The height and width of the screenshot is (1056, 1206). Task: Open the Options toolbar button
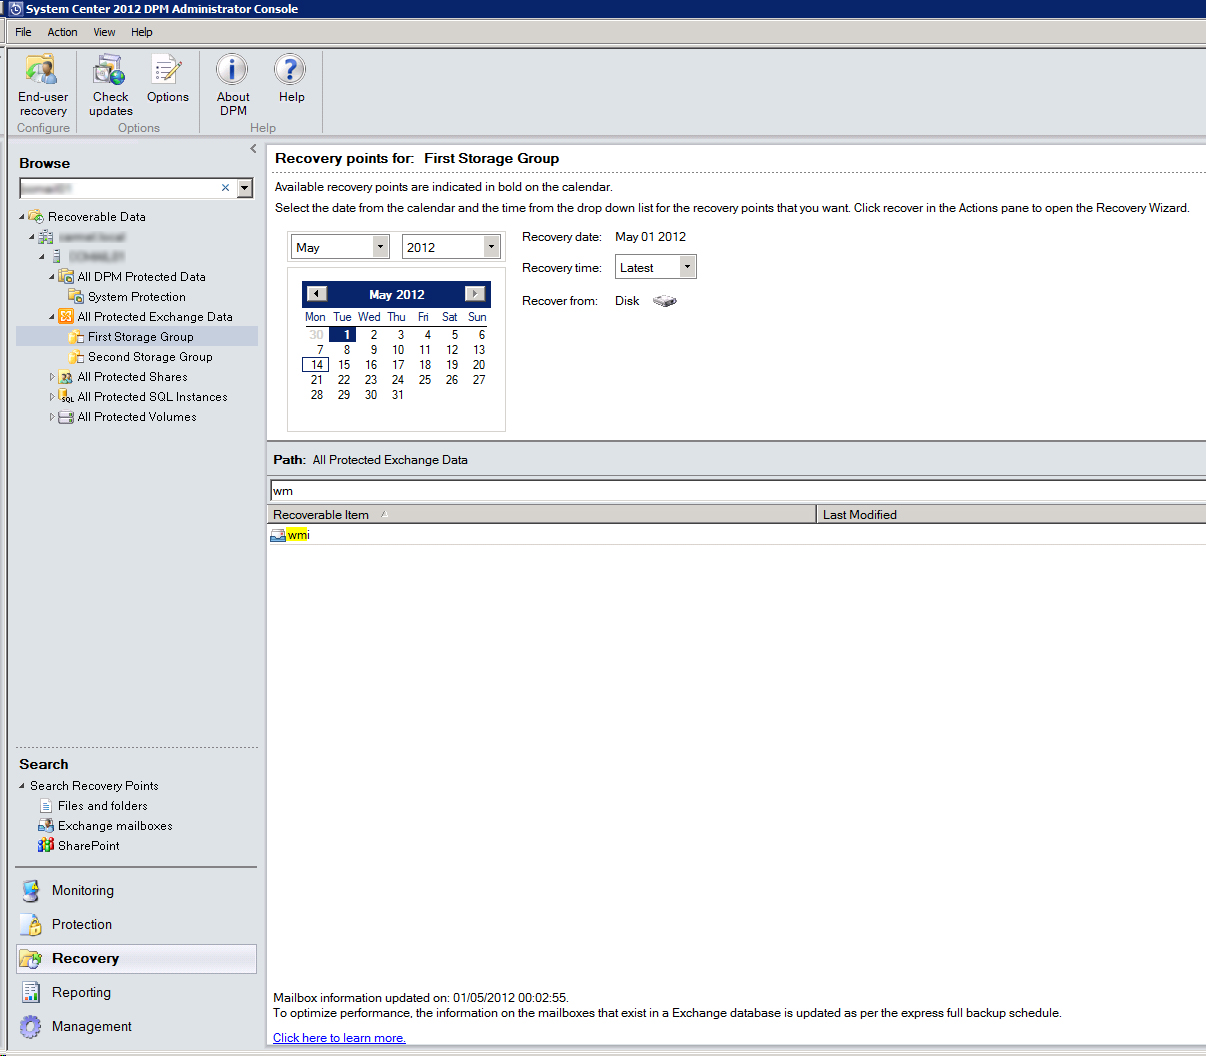[167, 79]
